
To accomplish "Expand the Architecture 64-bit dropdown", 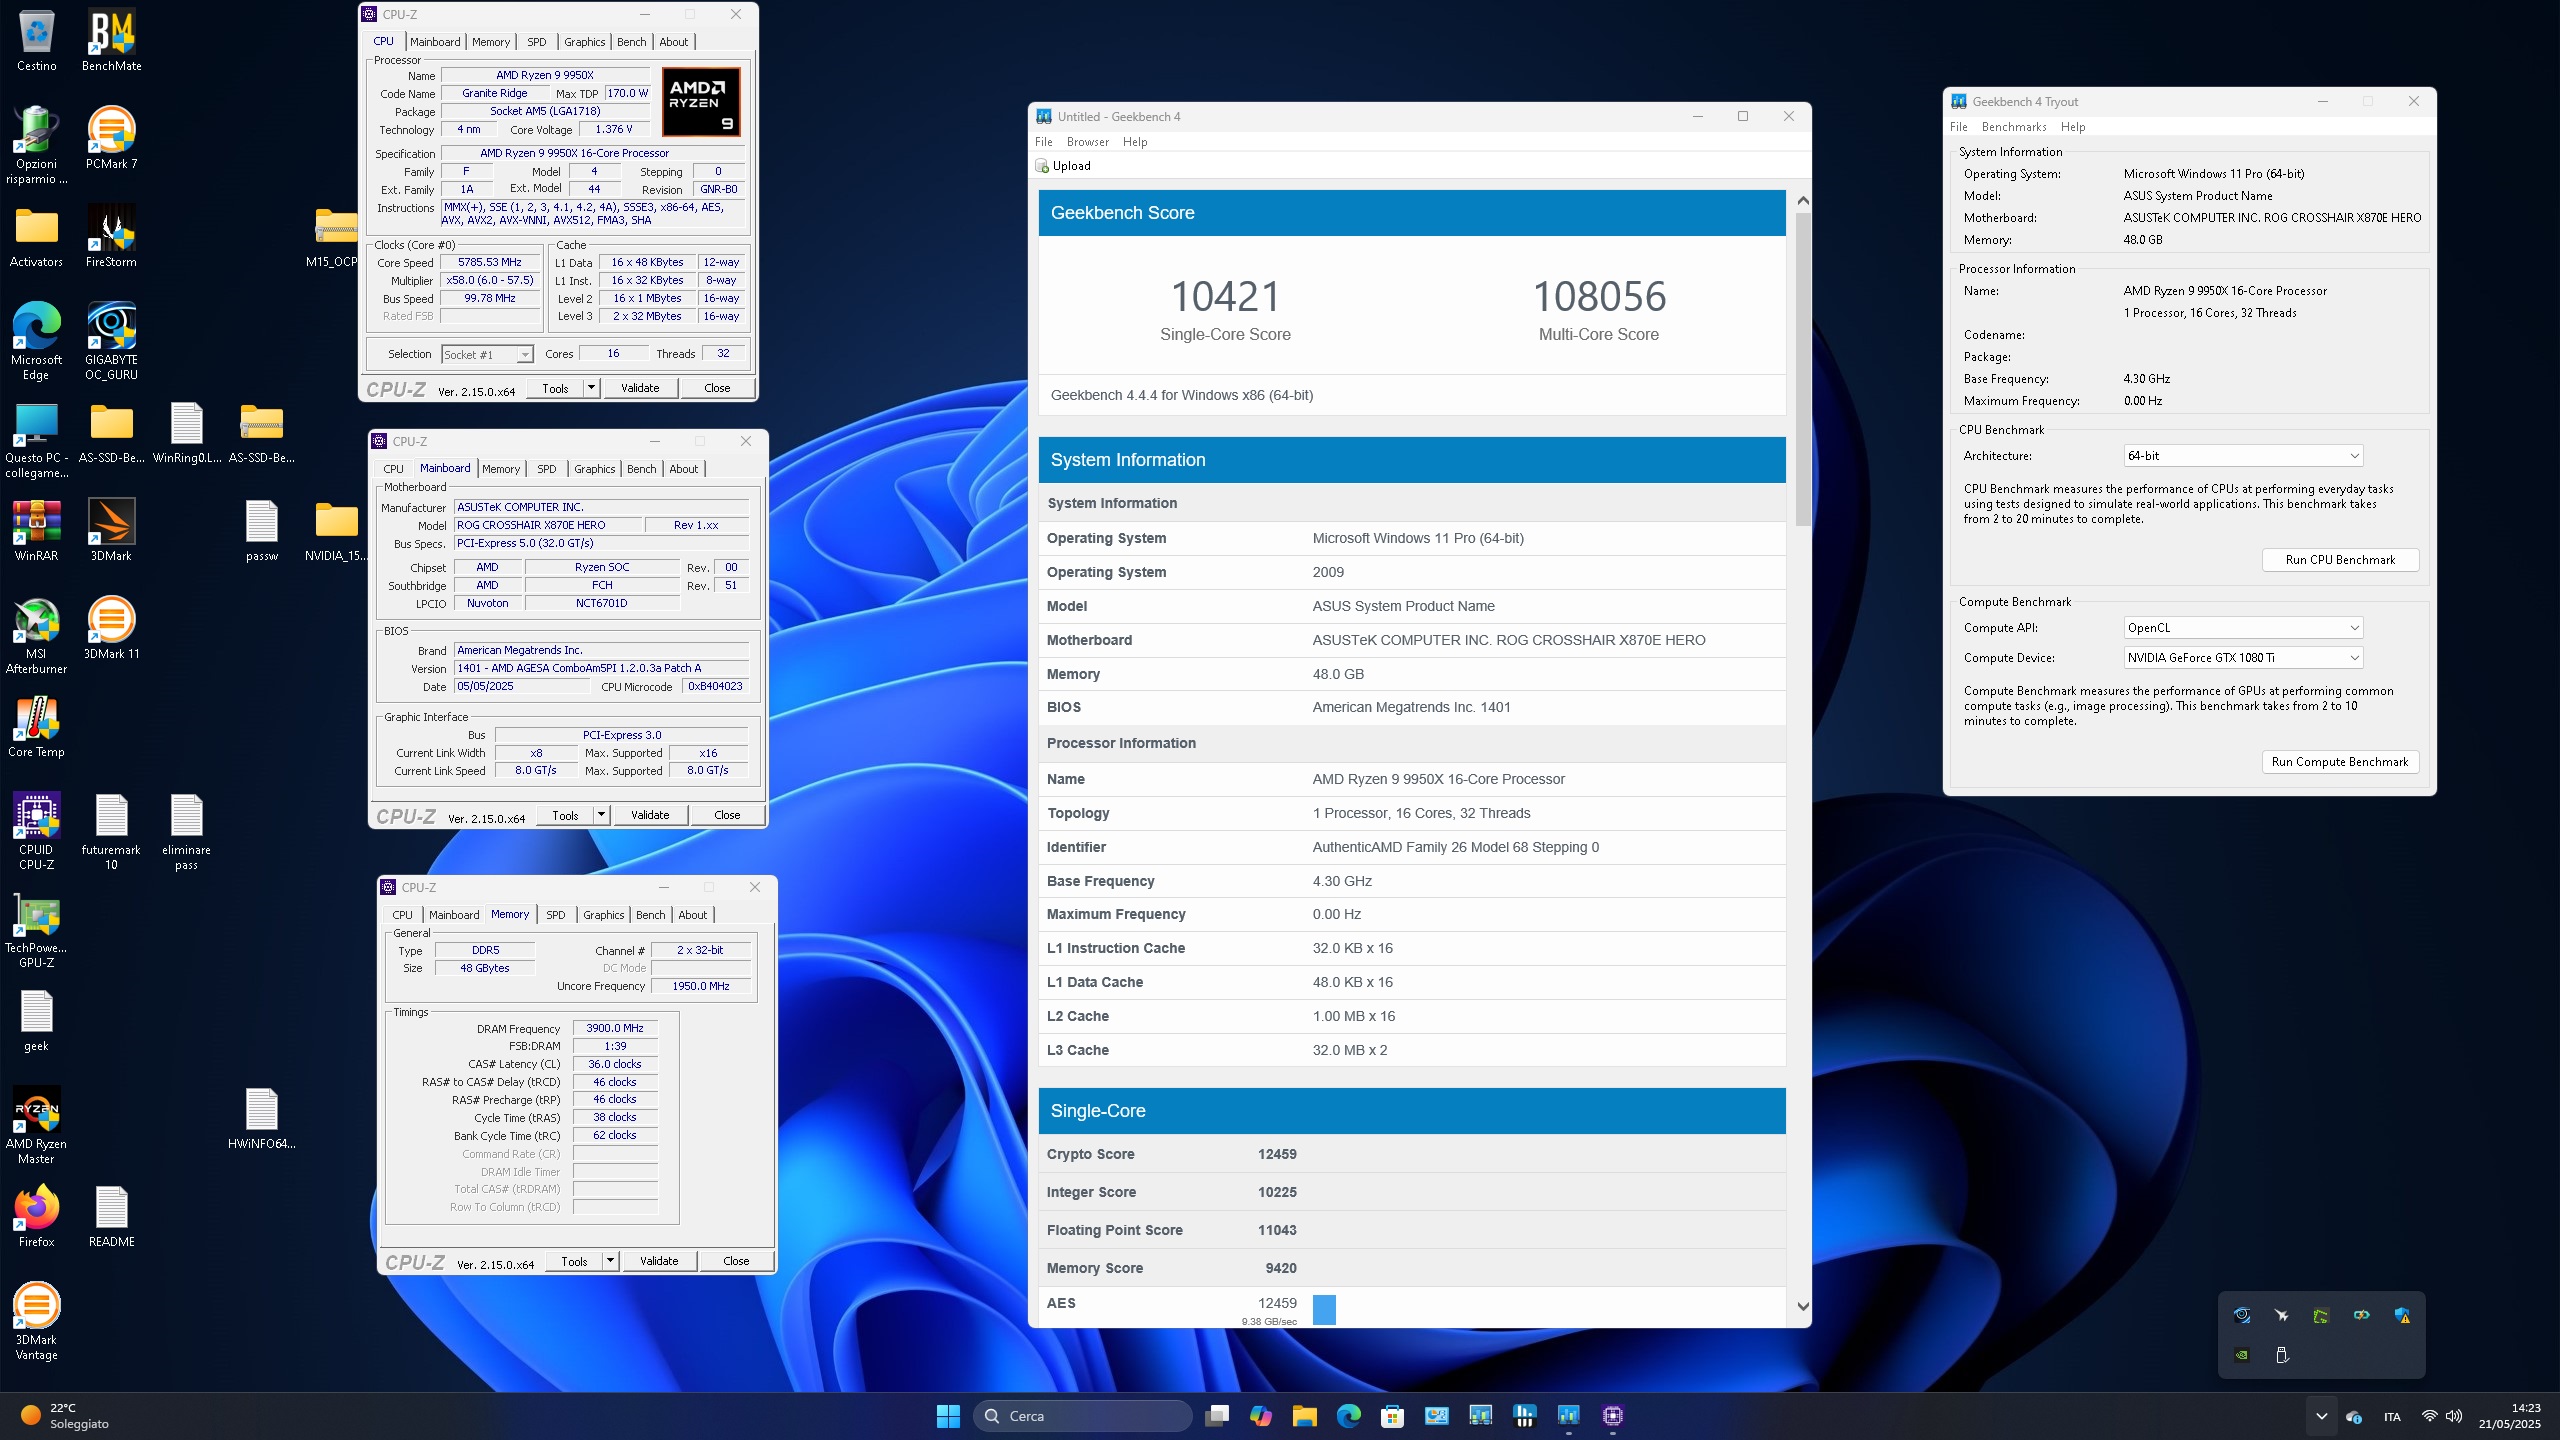I will [2243, 456].
